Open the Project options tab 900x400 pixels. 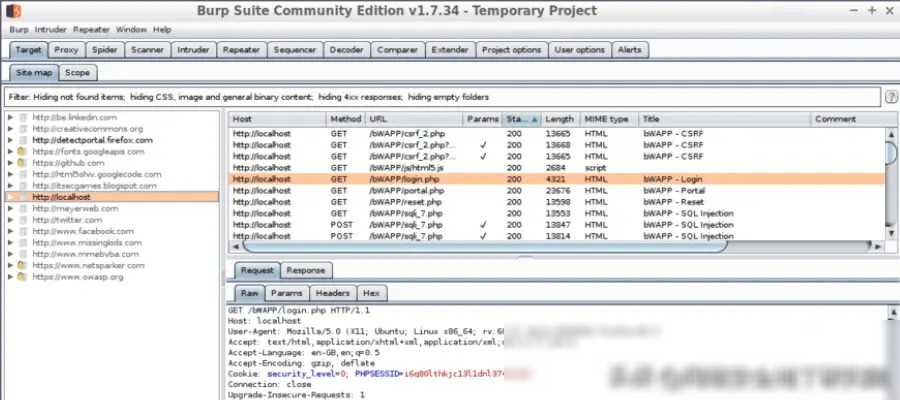tap(511, 50)
